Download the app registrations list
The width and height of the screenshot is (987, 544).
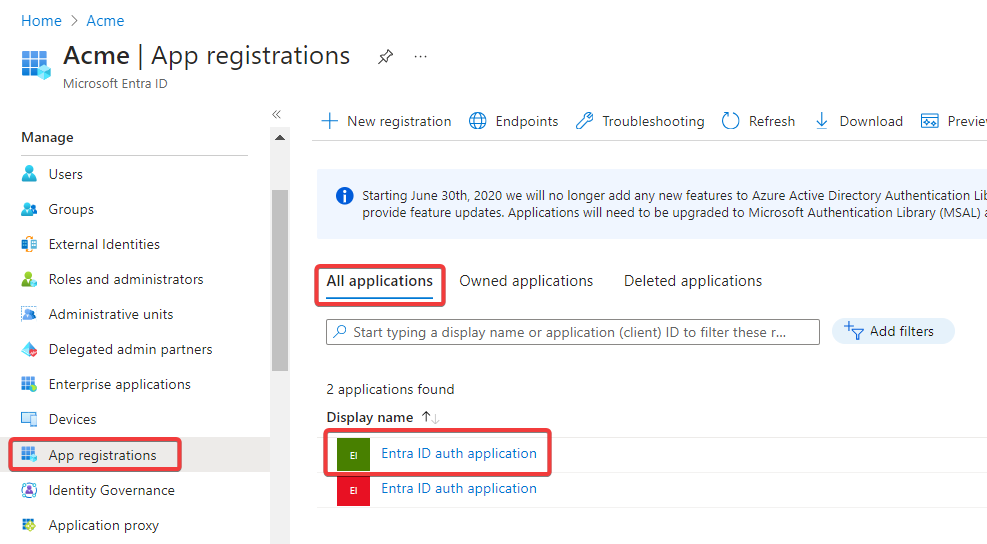click(858, 121)
